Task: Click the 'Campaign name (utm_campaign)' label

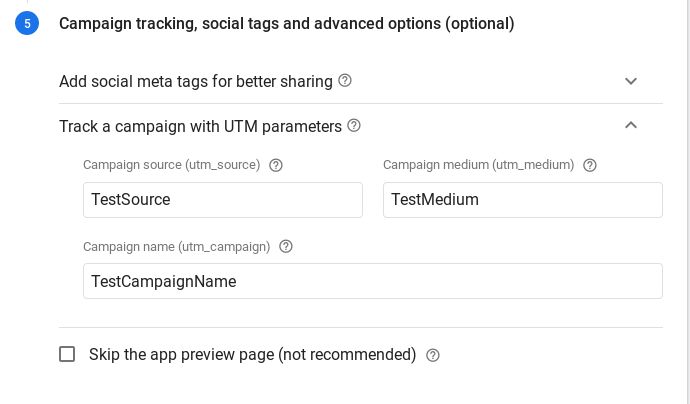Action: [176, 246]
